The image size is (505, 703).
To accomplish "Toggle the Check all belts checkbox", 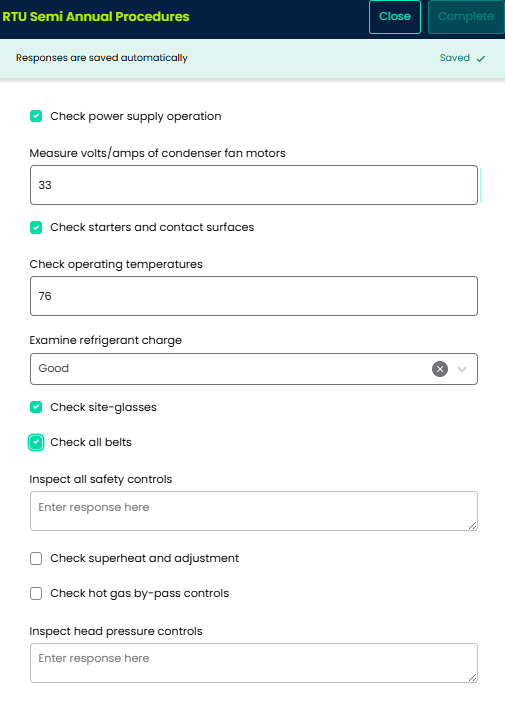I will (36, 443).
